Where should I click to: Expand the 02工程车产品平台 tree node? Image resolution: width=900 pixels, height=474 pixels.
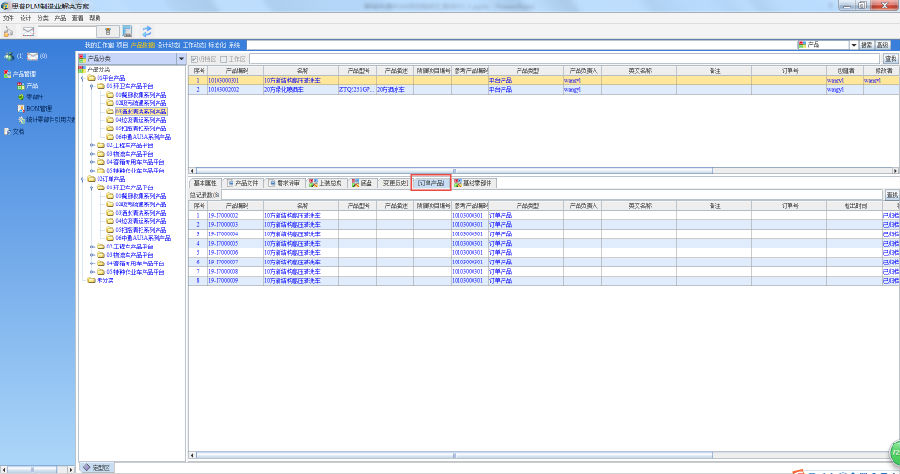coord(92,145)
